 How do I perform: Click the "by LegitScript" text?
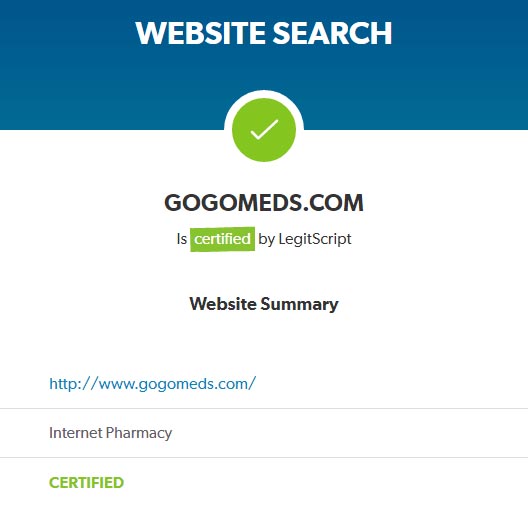[305, 239]
